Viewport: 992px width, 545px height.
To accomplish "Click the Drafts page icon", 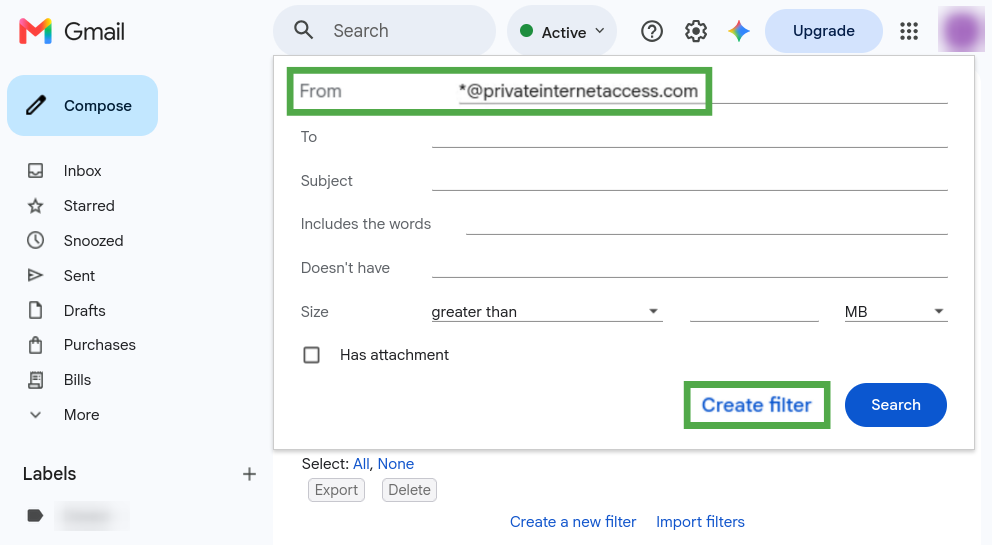I will point(35,310).
